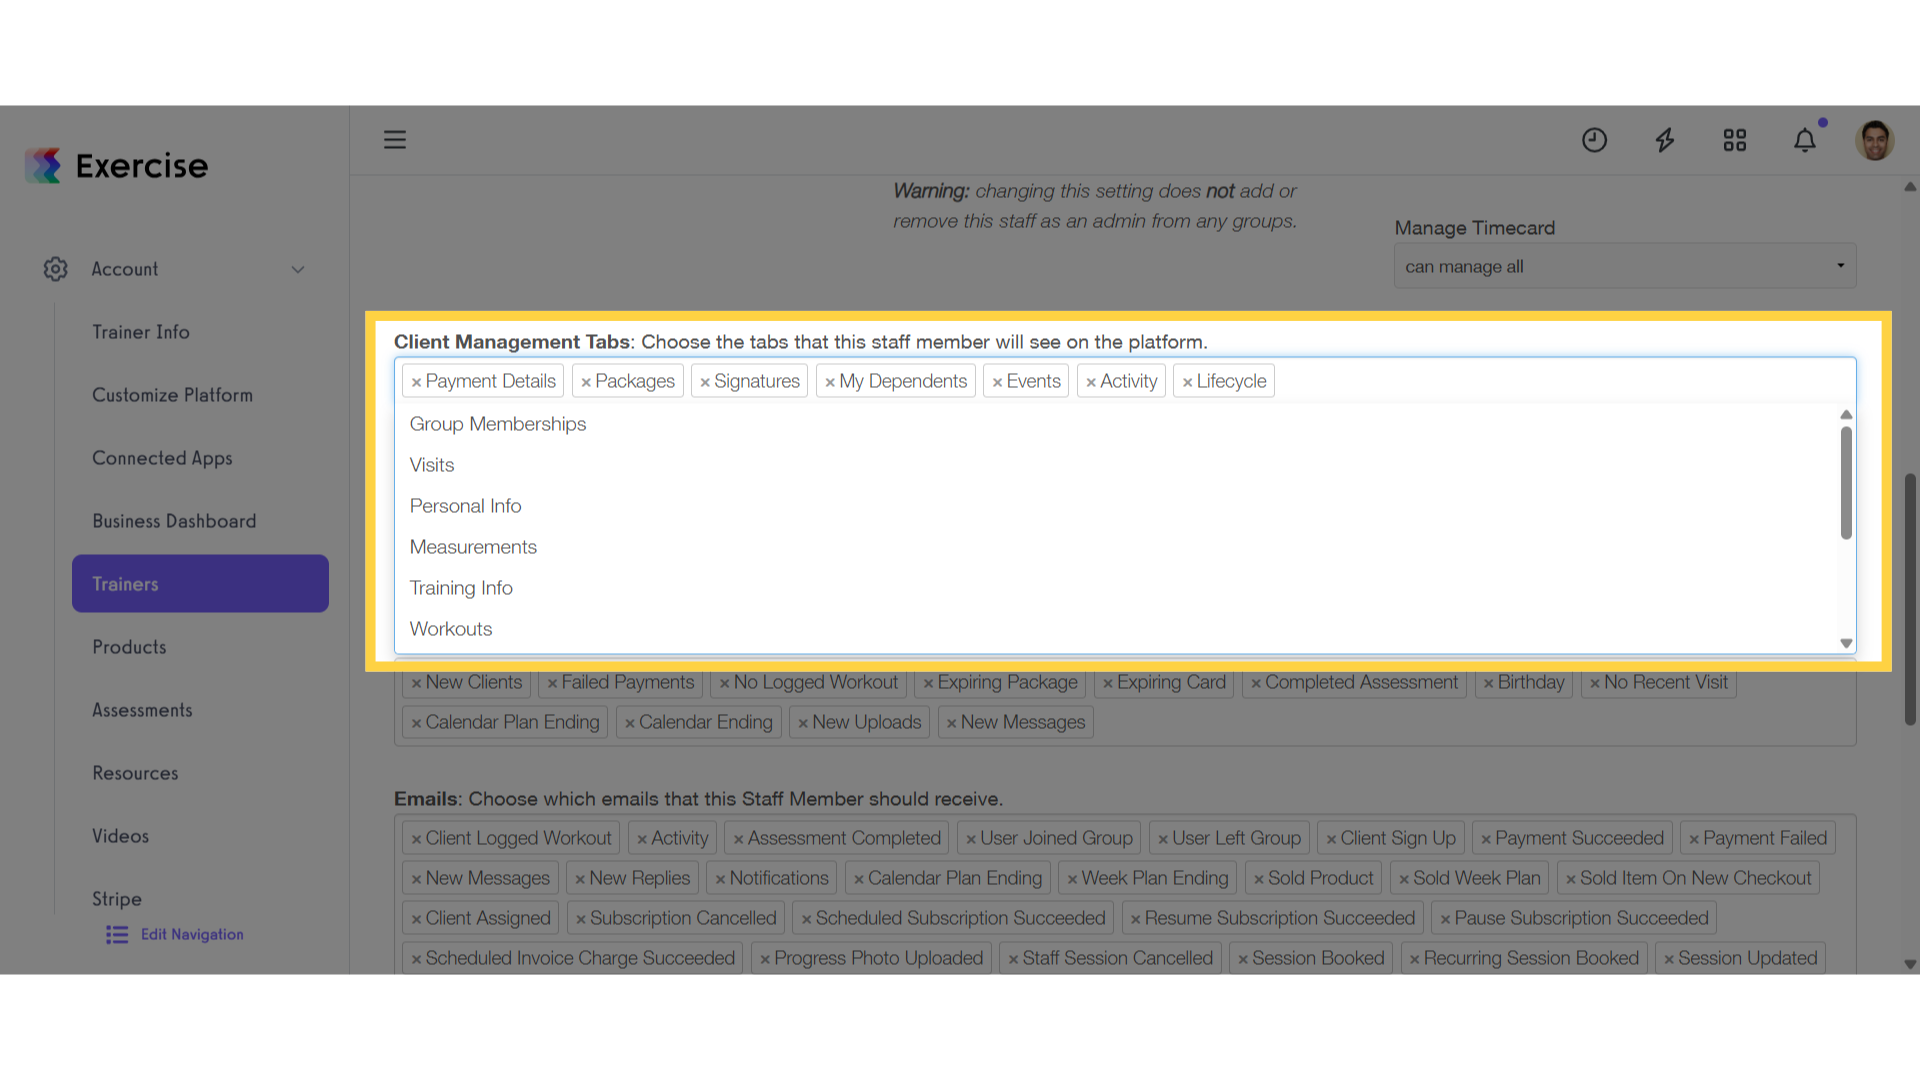Screen dimensions: 1920x1080
Task: Open the Manage Timecard dropdown
Action: pos(1625,266)
